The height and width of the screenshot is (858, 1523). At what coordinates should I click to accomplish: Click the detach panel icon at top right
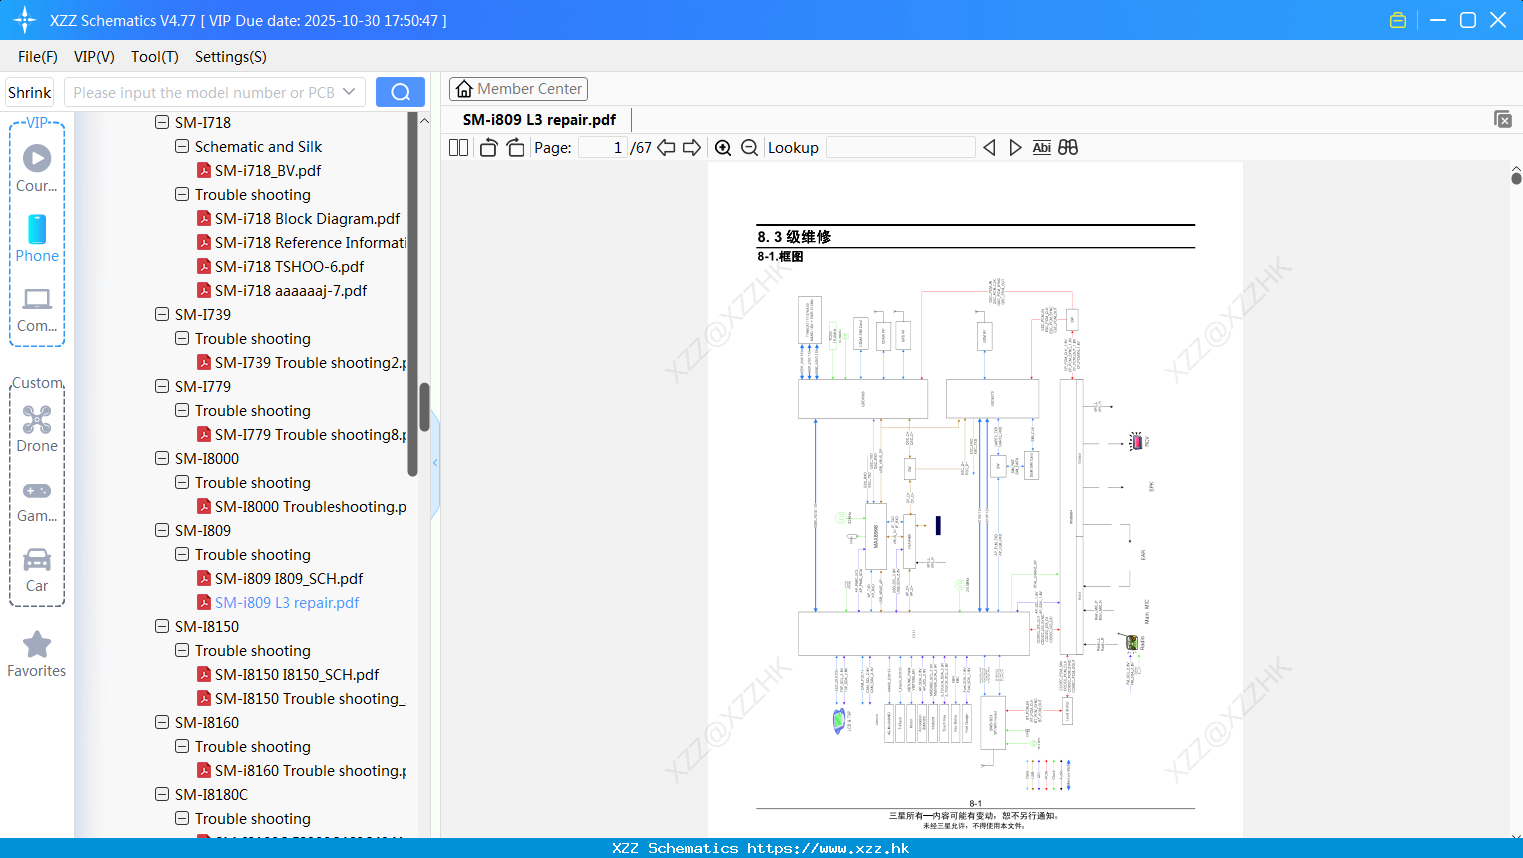click(x=1503, y=119)
